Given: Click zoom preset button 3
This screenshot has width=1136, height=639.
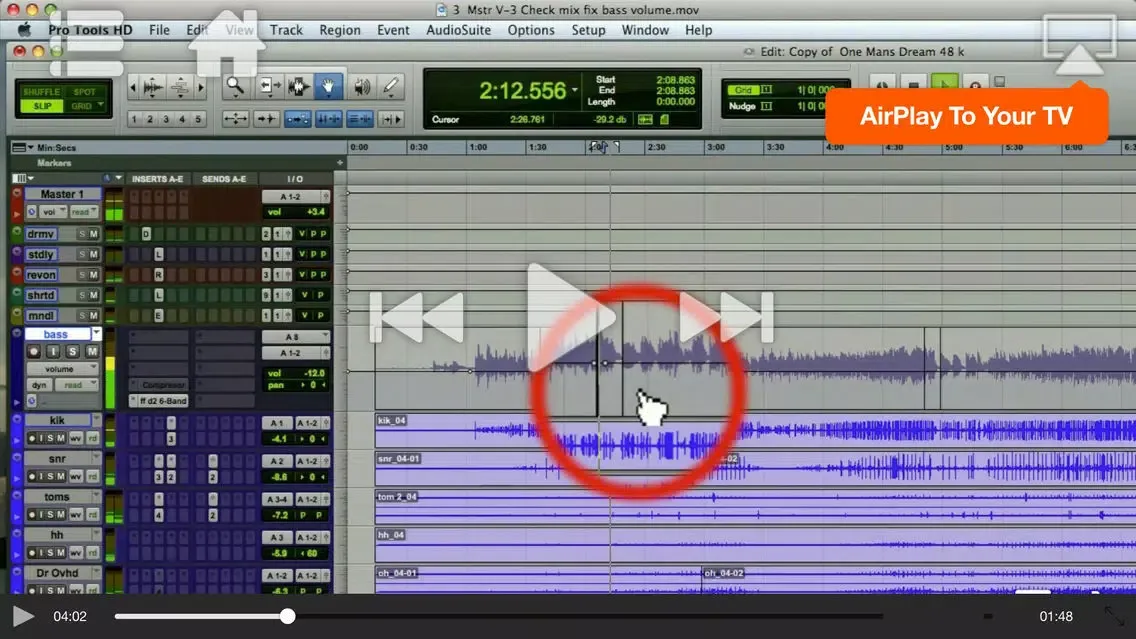Looking at the screenshot, I should click(x=166, y=119).
